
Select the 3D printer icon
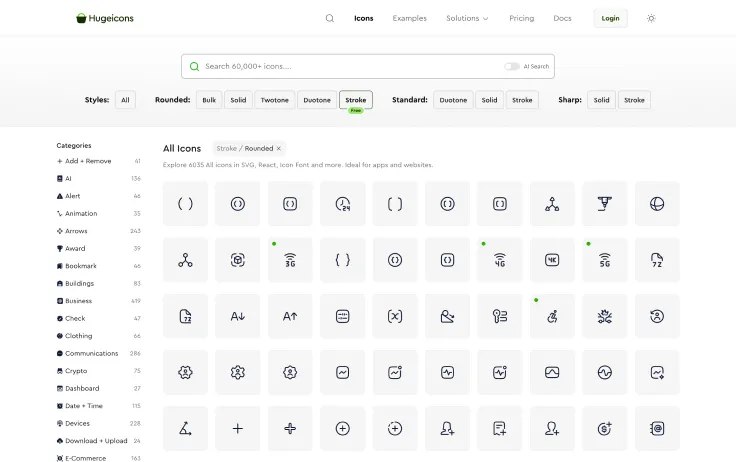pyautogui.click(x=605, y=204)
